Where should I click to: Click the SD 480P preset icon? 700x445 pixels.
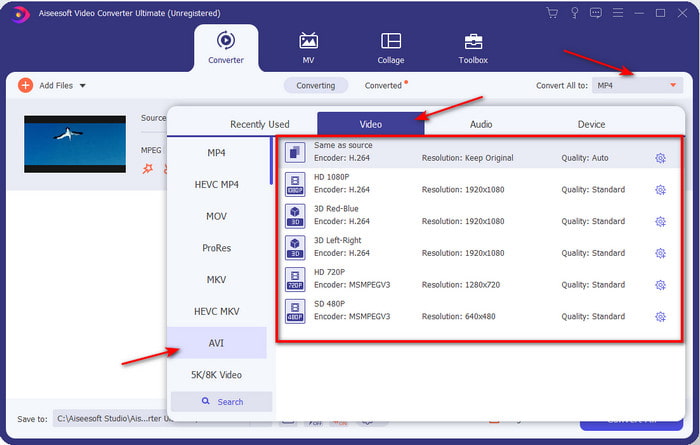click(x=295, y=311)
